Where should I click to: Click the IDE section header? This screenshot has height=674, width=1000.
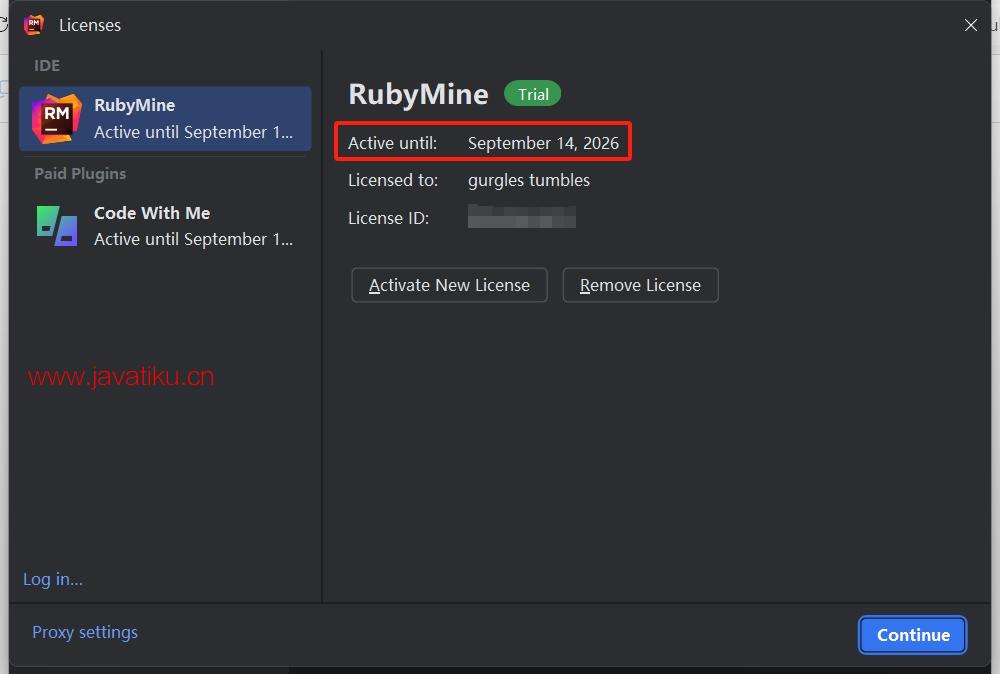pyautogui.click(x=47, y=66)
